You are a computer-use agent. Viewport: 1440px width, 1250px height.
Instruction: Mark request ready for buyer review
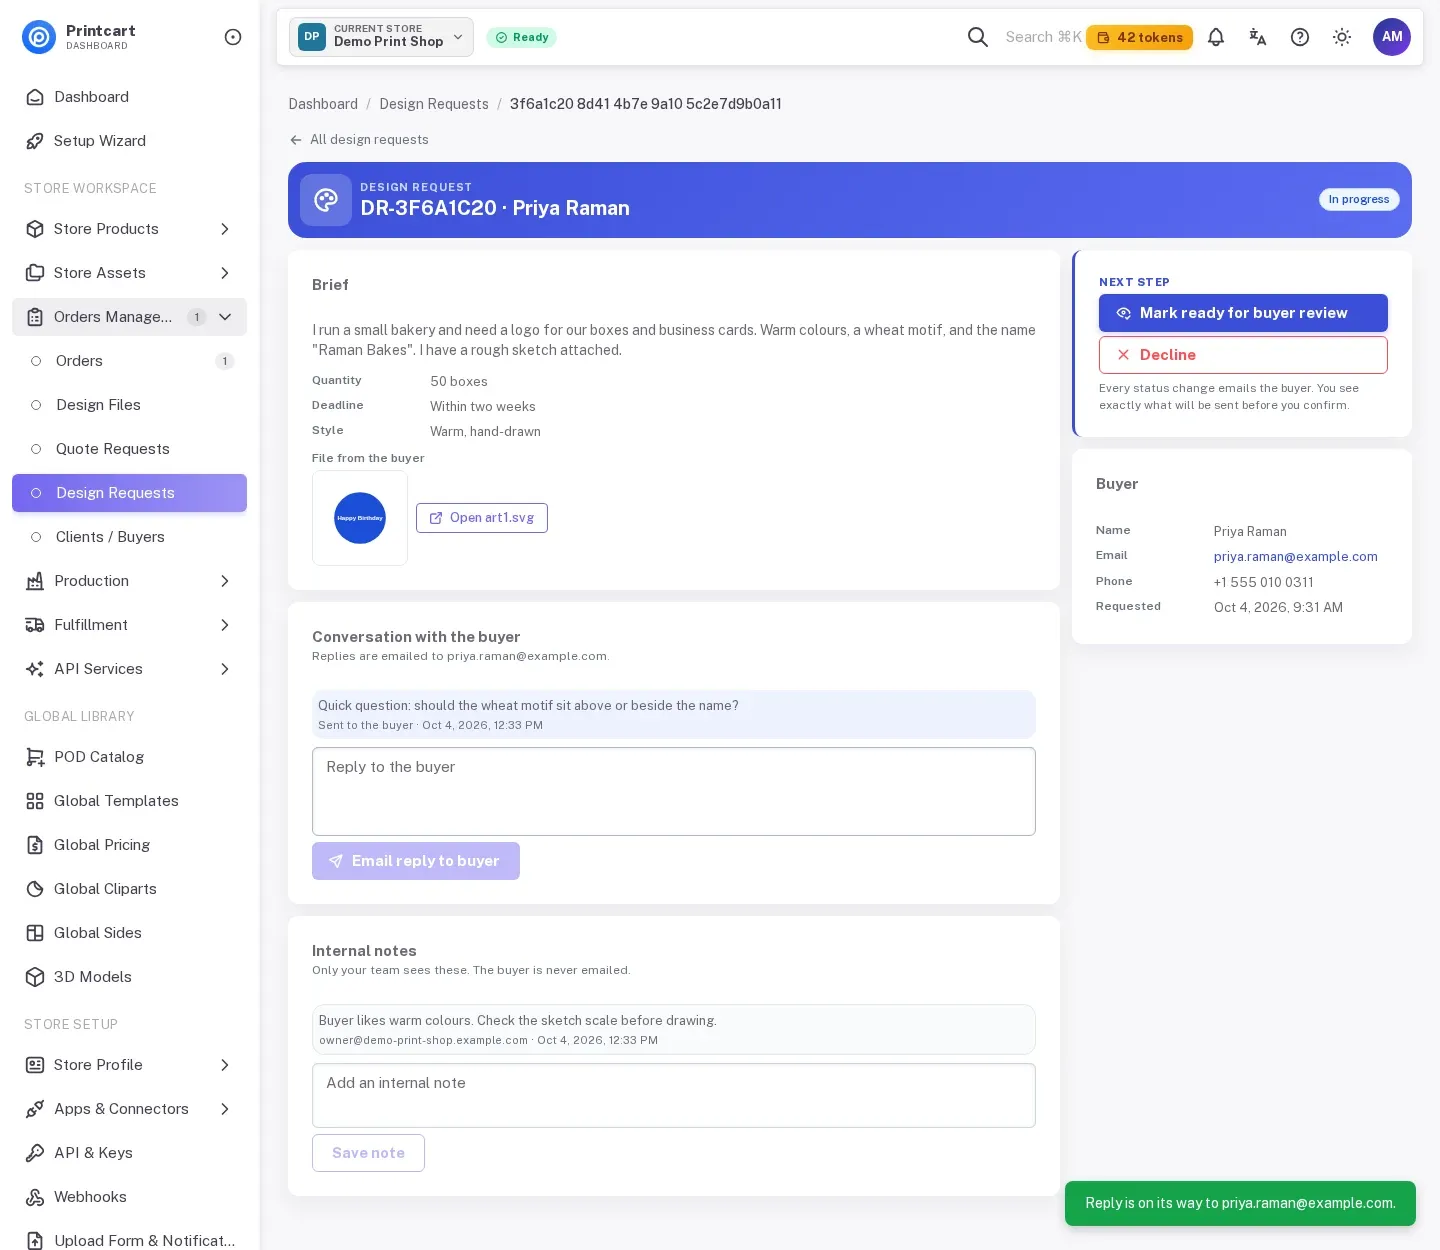pyautogui.click(x=1243, y=313)
